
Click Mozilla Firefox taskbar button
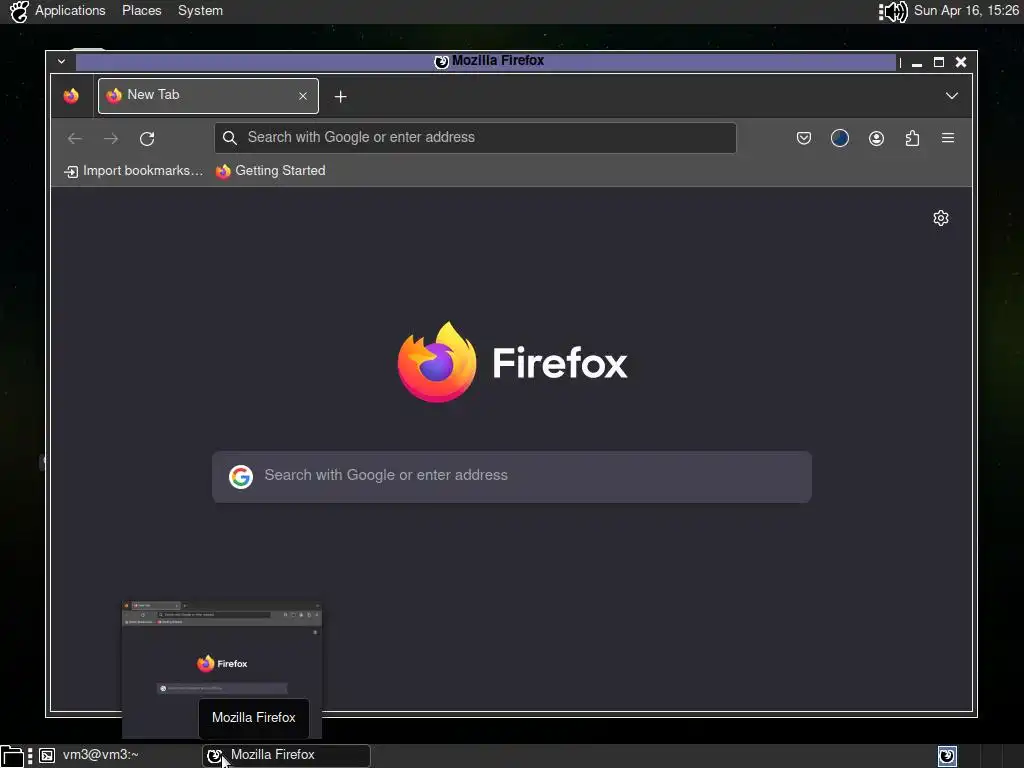[x=286, y=756]
